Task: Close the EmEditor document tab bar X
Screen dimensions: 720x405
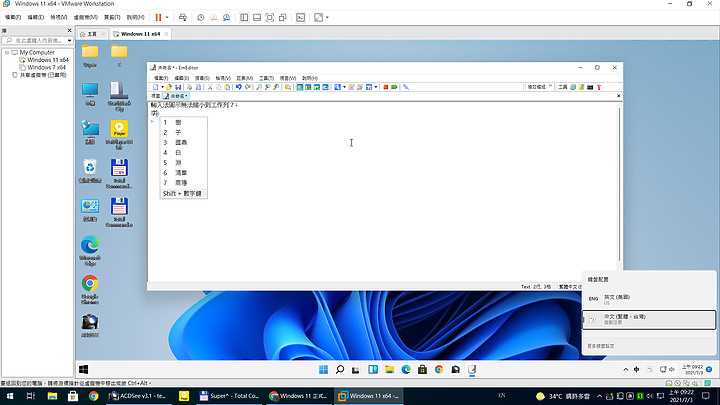Action: [x=619, y=96]
